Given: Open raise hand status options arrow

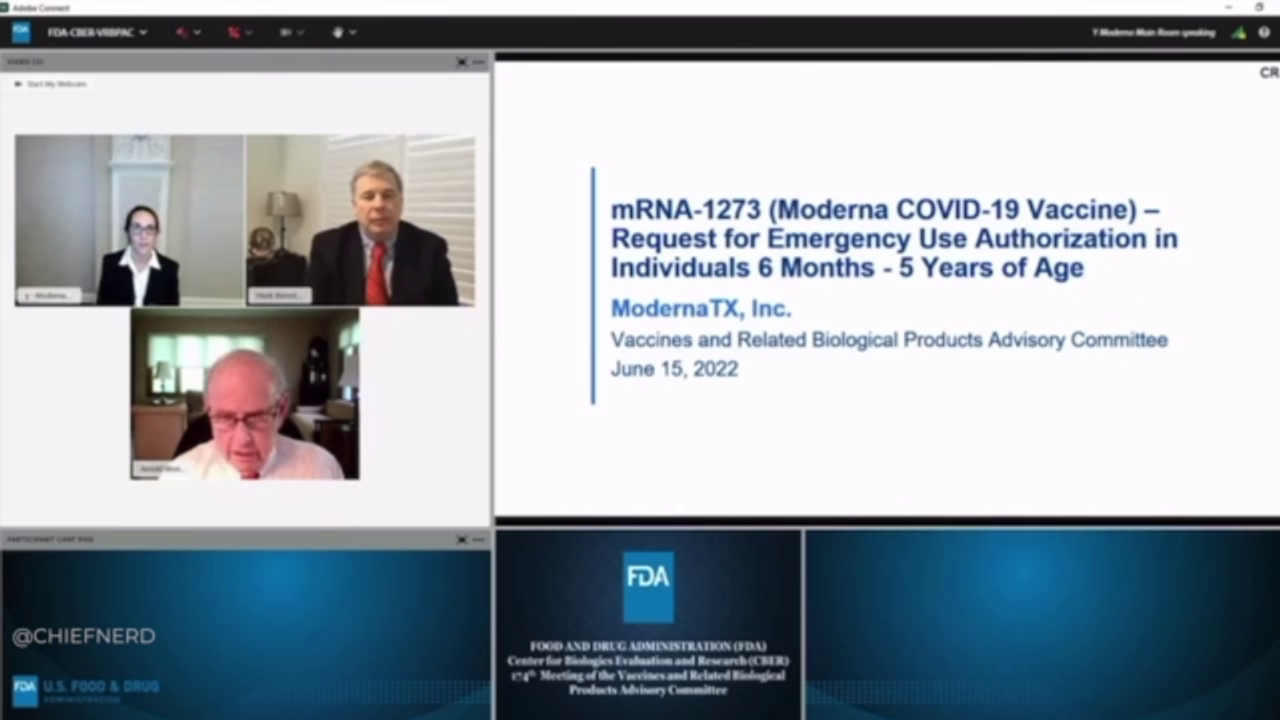Looking at the screenshot, I should pyautogui.click(x=353, y=32).
